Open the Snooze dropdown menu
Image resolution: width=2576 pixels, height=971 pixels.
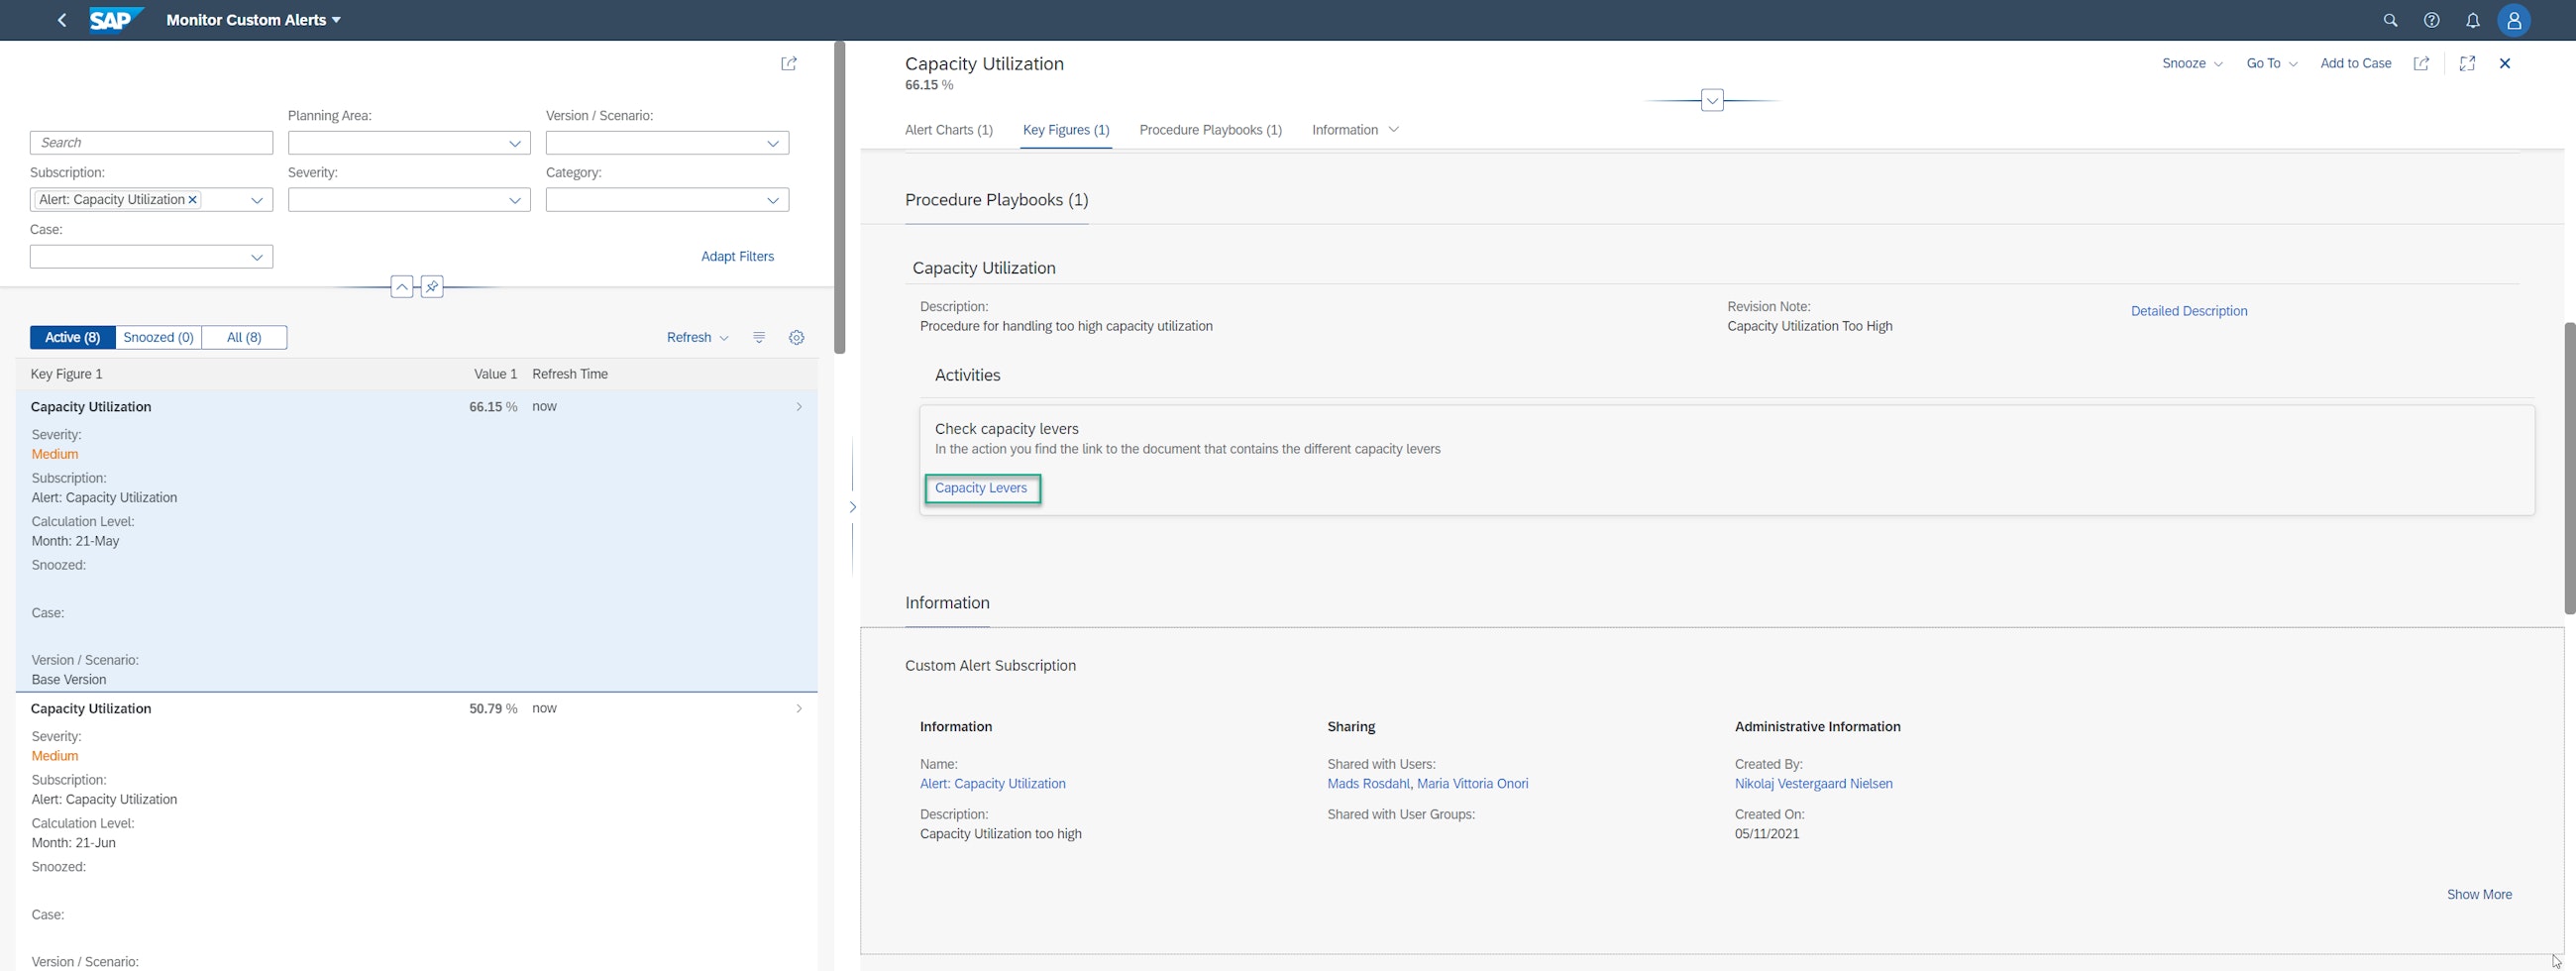[x=2191, y=63]
